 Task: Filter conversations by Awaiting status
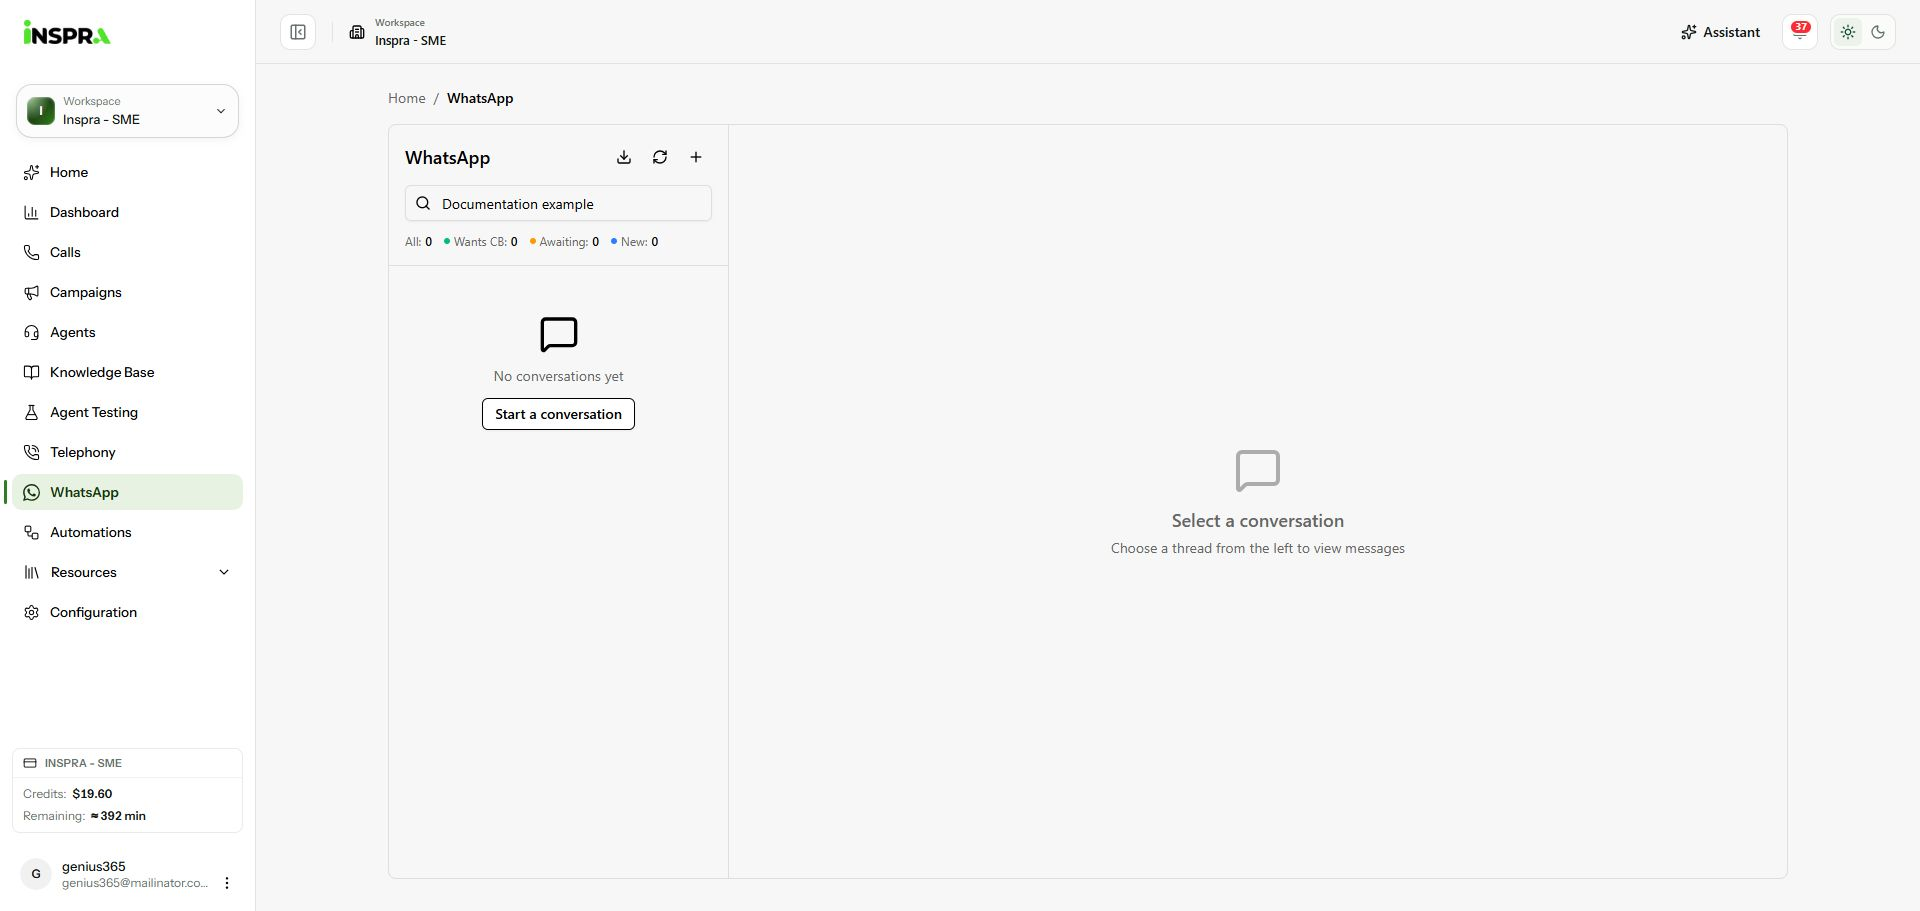pyautogui.click(x=565, y=242)
